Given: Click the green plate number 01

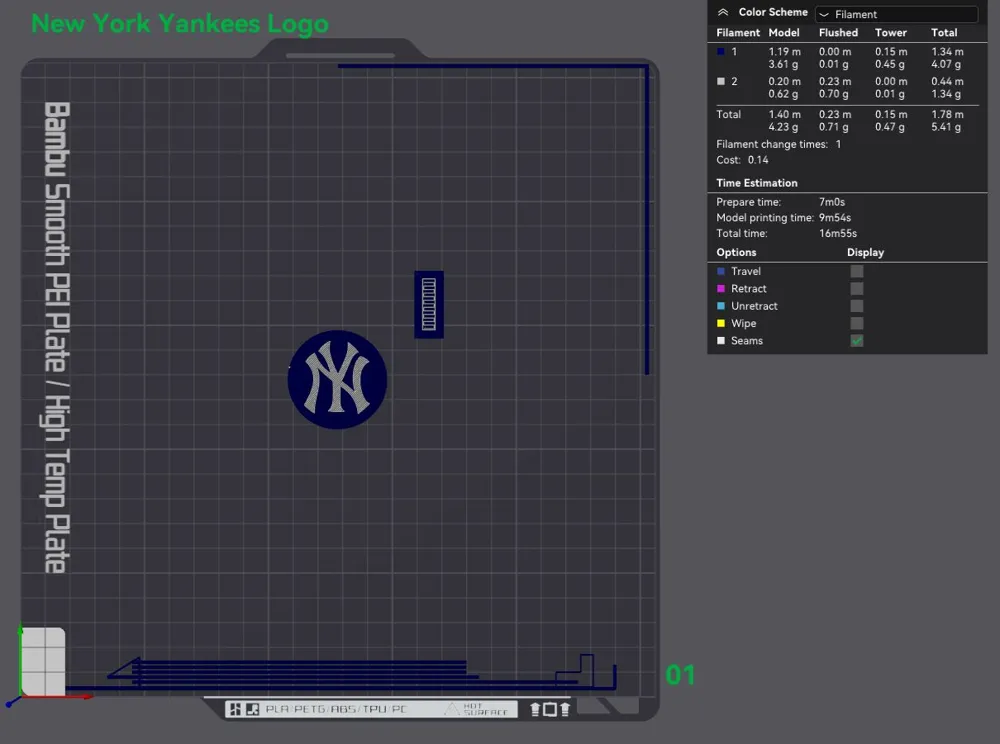Looking at the screenshot, I should pos(680,675).
